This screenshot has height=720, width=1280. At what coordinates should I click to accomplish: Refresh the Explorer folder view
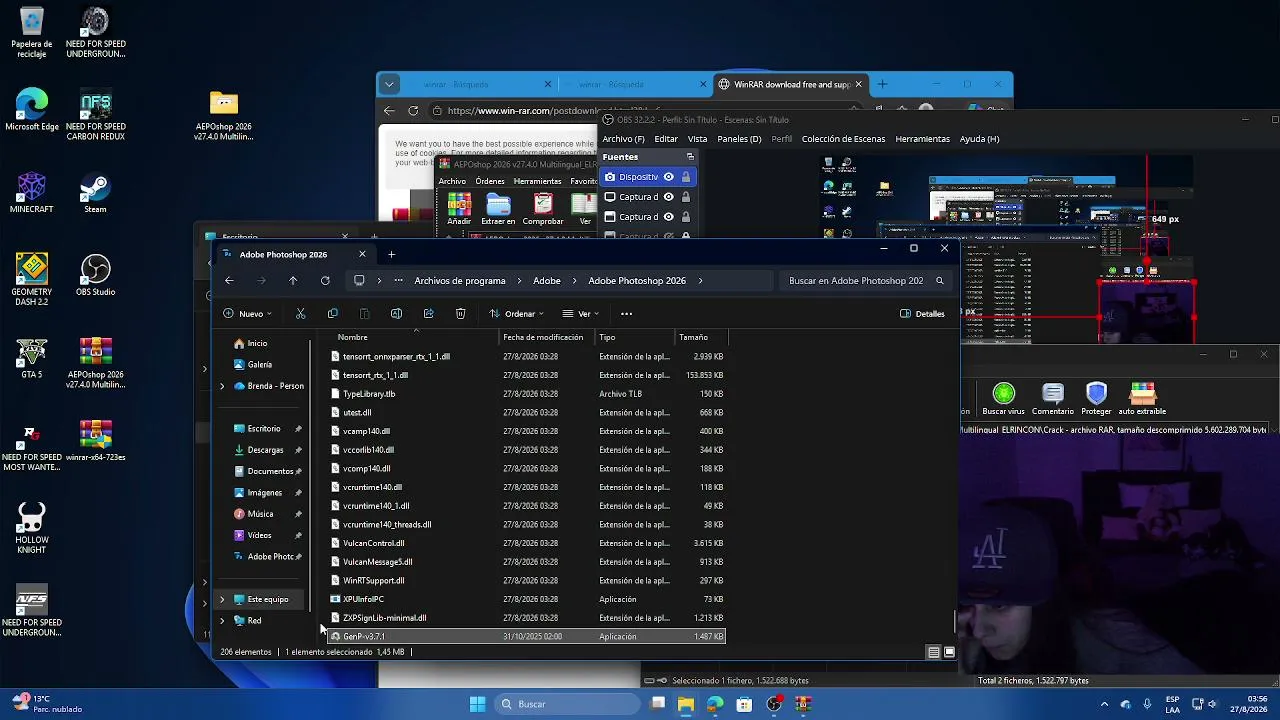coord(325,281)
